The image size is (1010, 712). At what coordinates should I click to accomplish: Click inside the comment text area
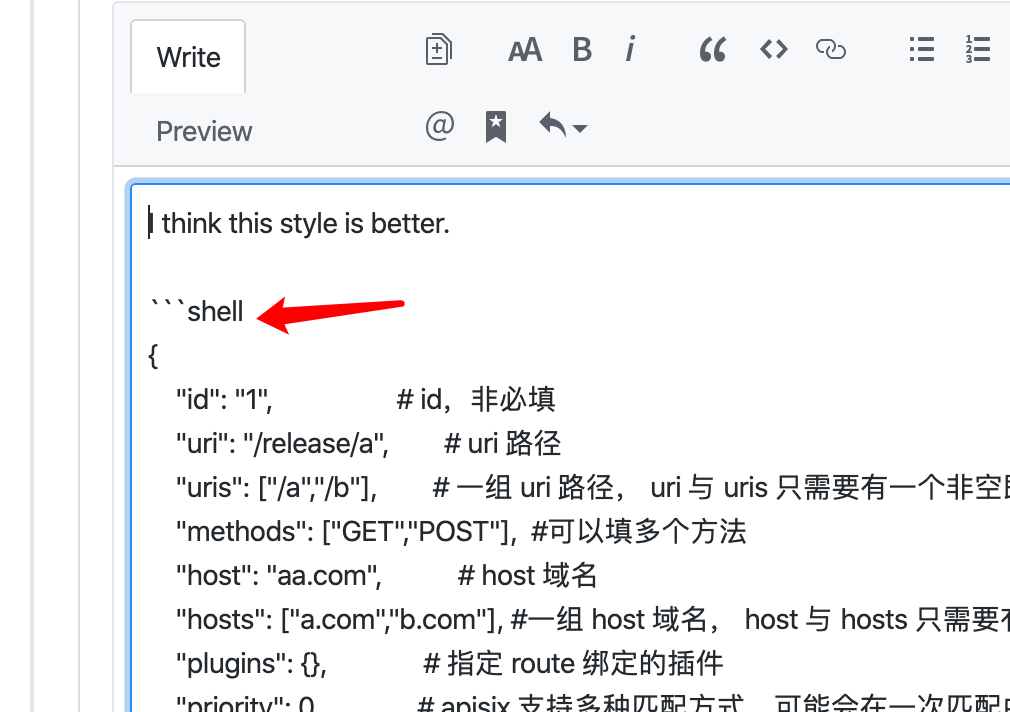(x=571, y=448)
